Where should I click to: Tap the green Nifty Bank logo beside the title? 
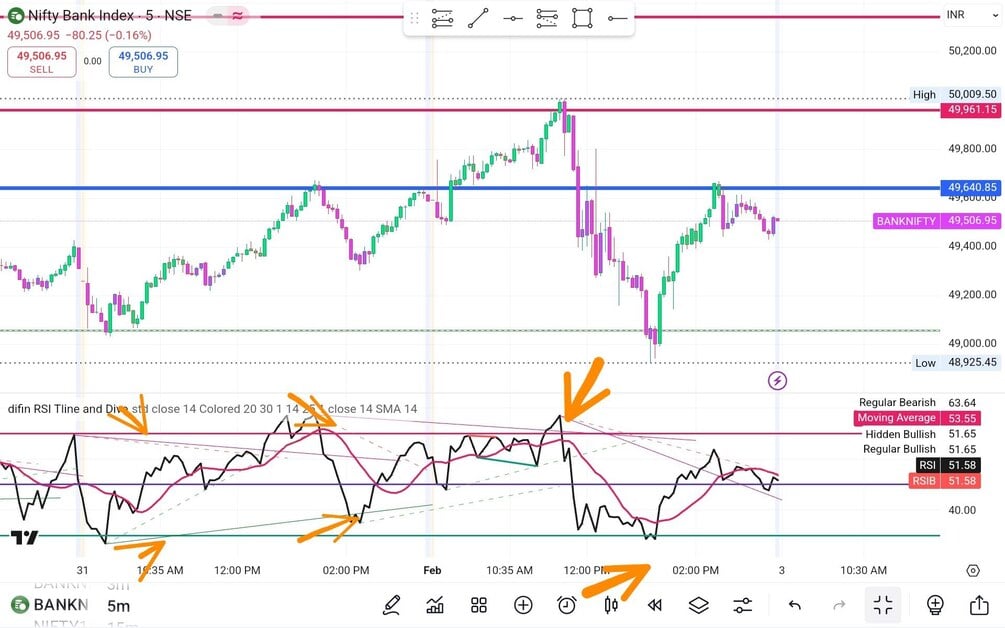[15, 15]
